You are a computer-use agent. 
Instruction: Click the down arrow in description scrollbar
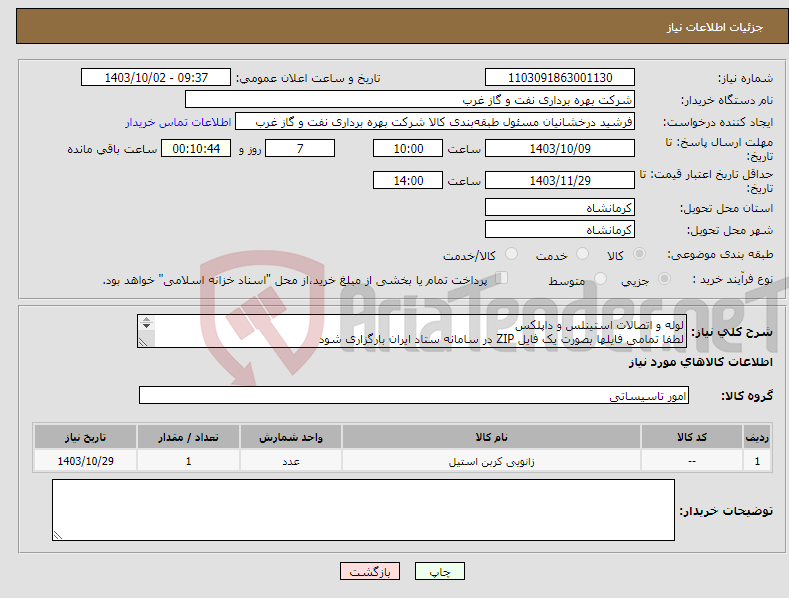coord(146,326)
